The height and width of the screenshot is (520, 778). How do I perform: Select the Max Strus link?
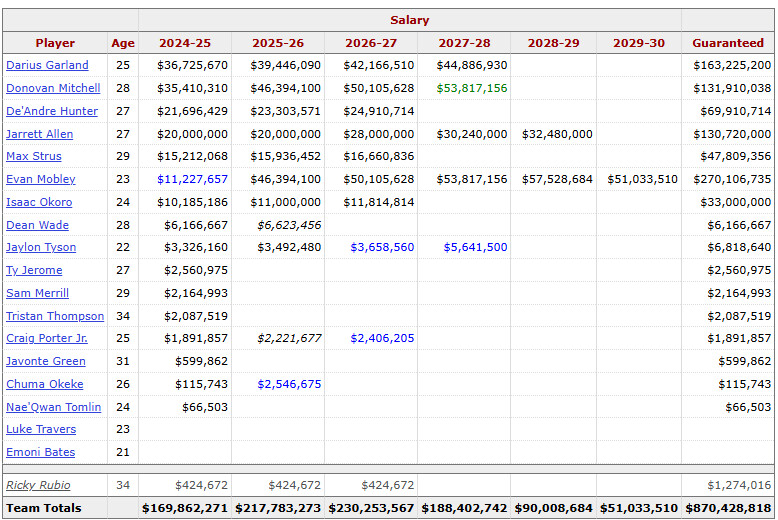34,156
